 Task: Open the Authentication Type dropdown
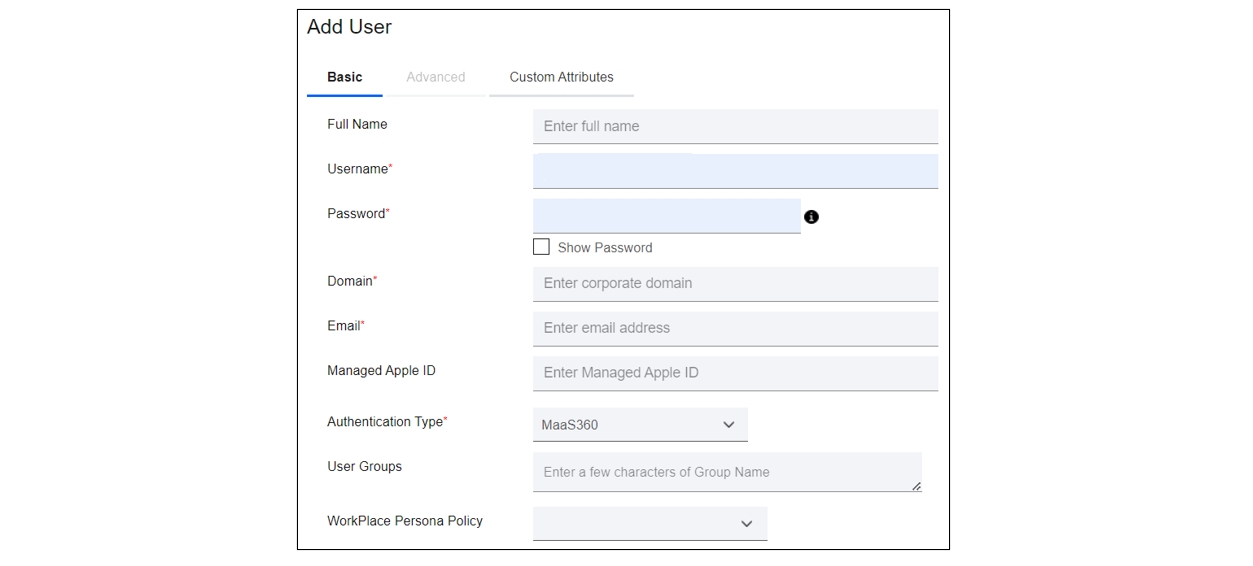coord(640,424)
